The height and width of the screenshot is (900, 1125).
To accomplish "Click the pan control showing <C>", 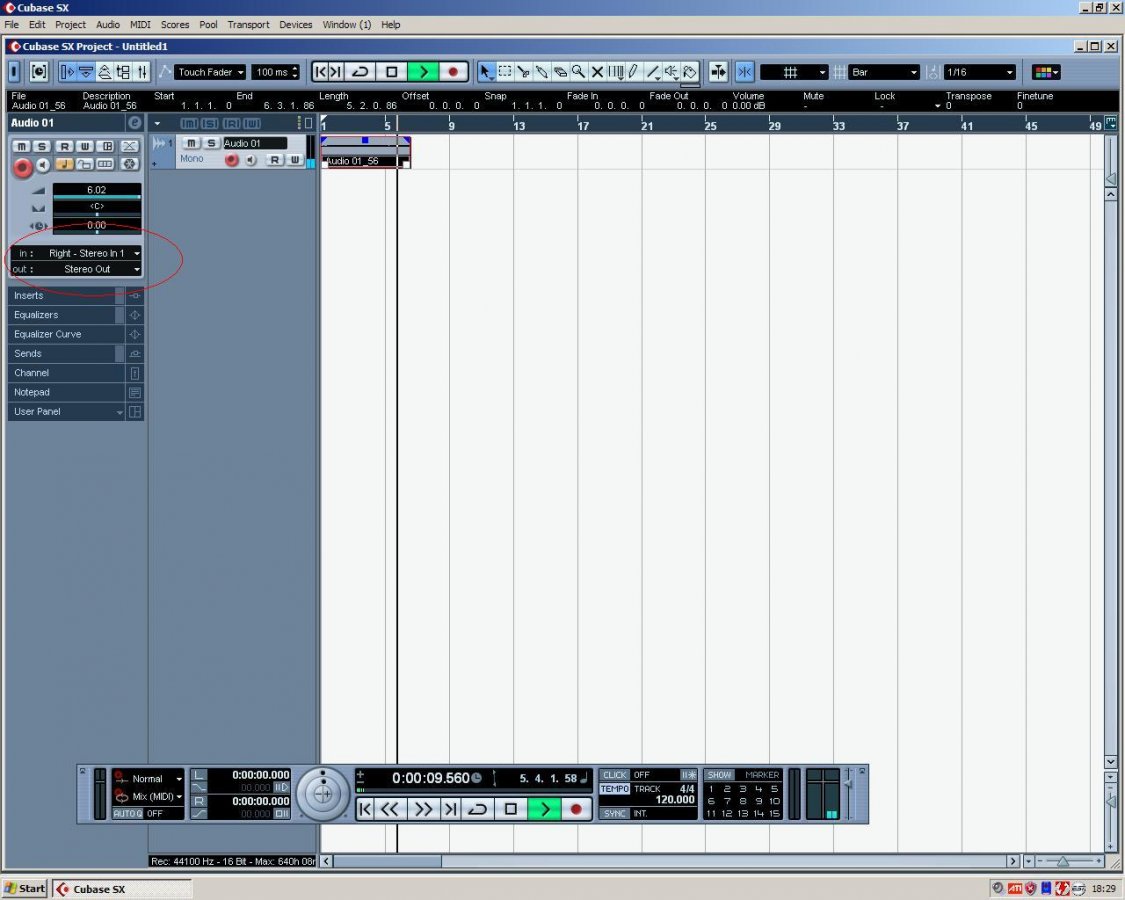I will pos(96,207).
